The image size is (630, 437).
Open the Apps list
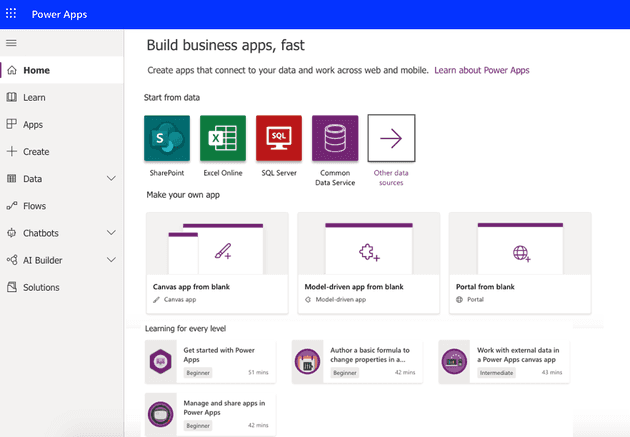(x=62, y=125)
